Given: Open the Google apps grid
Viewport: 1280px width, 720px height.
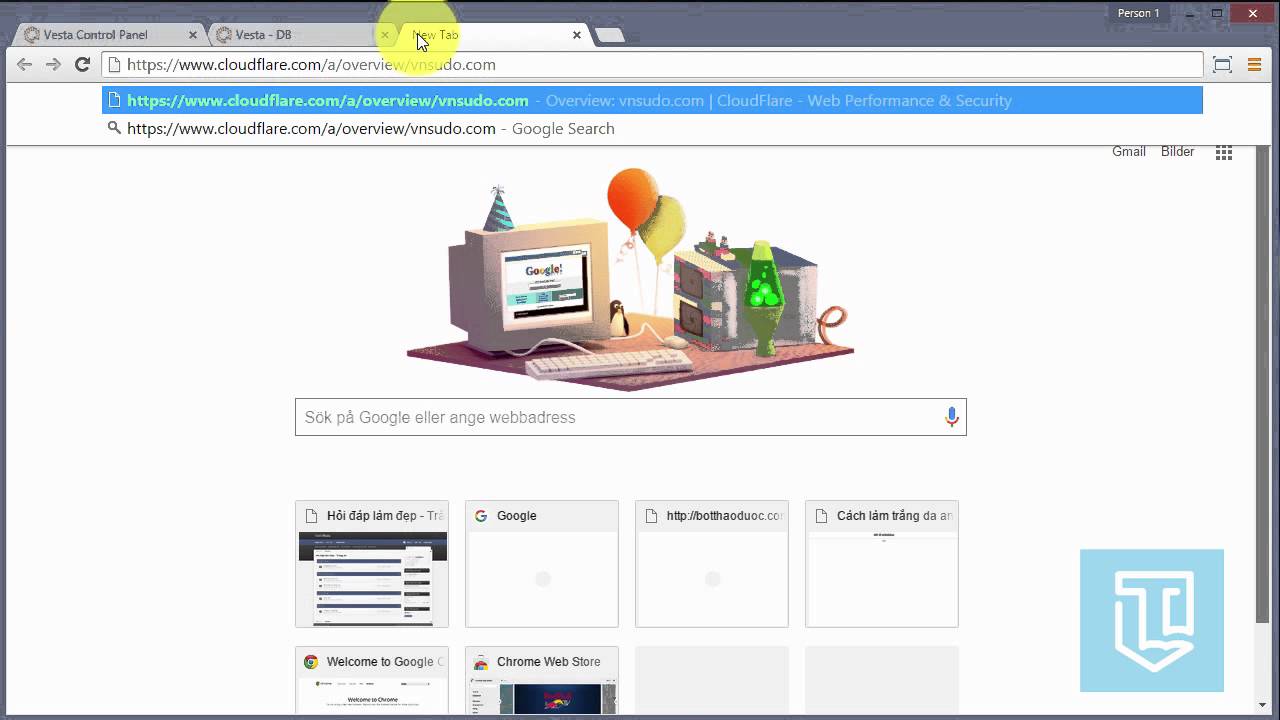Looking at the screenshot, I should click(1224, 153).
